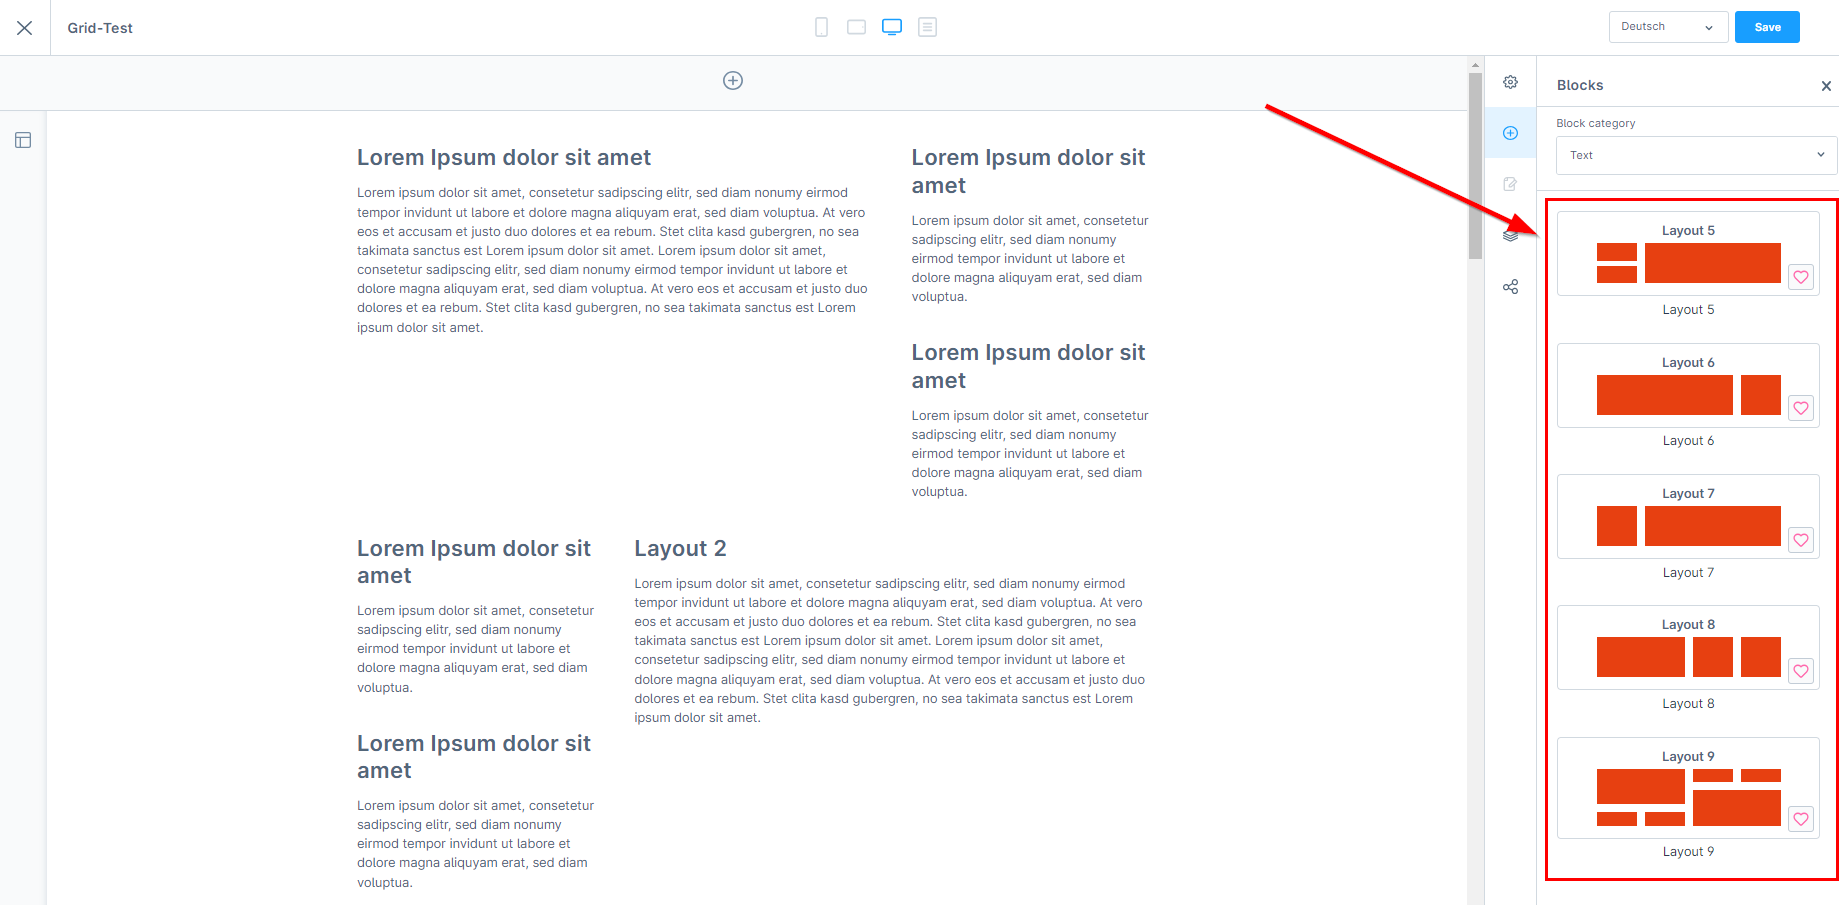Click the Layout 6 caption below thumbnail

[1688, 441]
